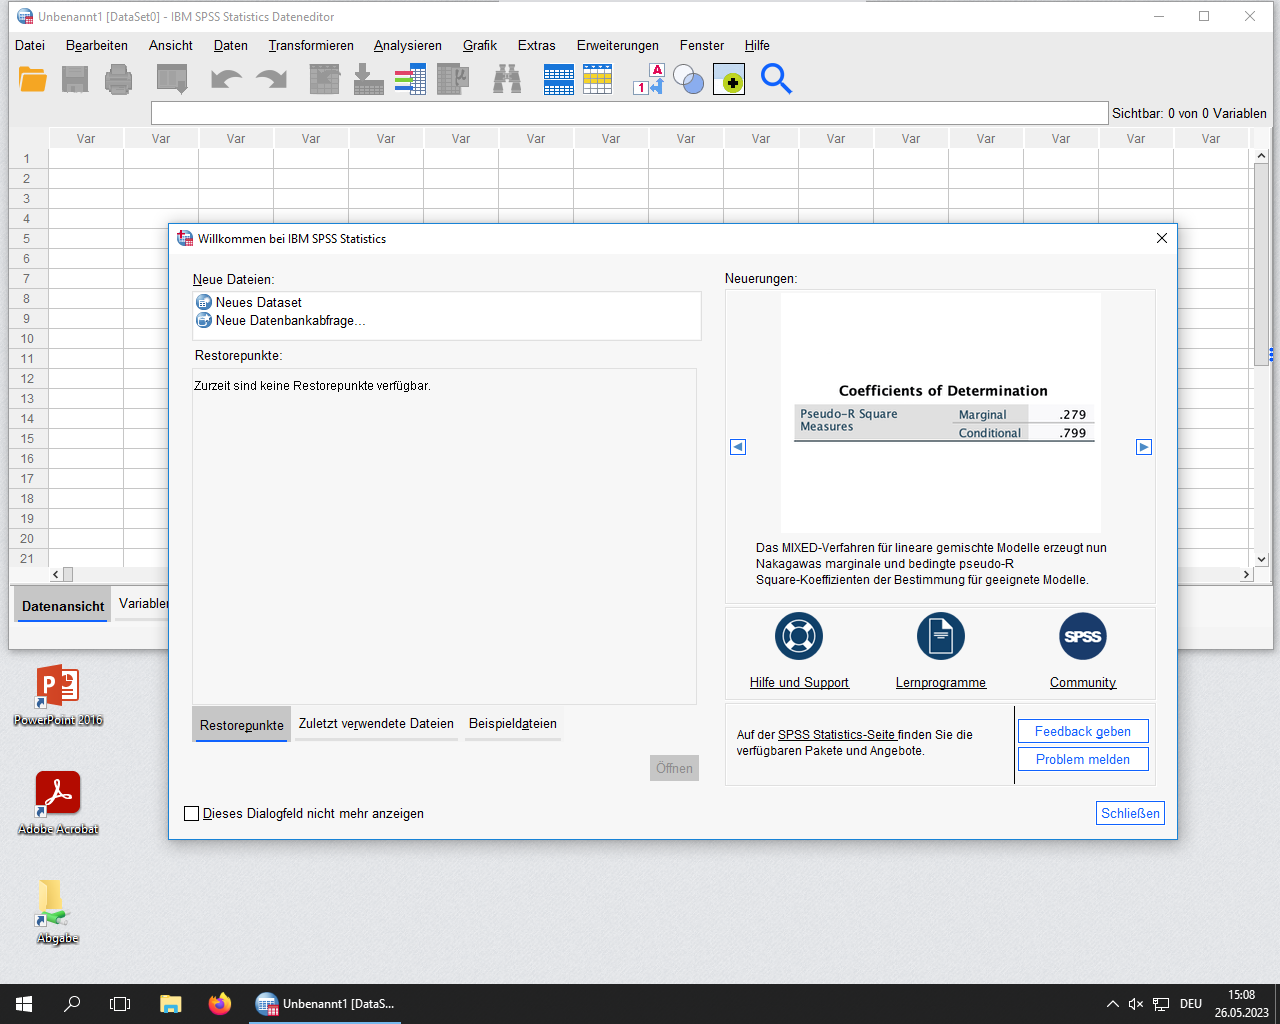Image resolution: width=1280 pixels, height=1024 pixels.
Task: Open the Lernprogramme document icon
Action: tap(940, 636)
